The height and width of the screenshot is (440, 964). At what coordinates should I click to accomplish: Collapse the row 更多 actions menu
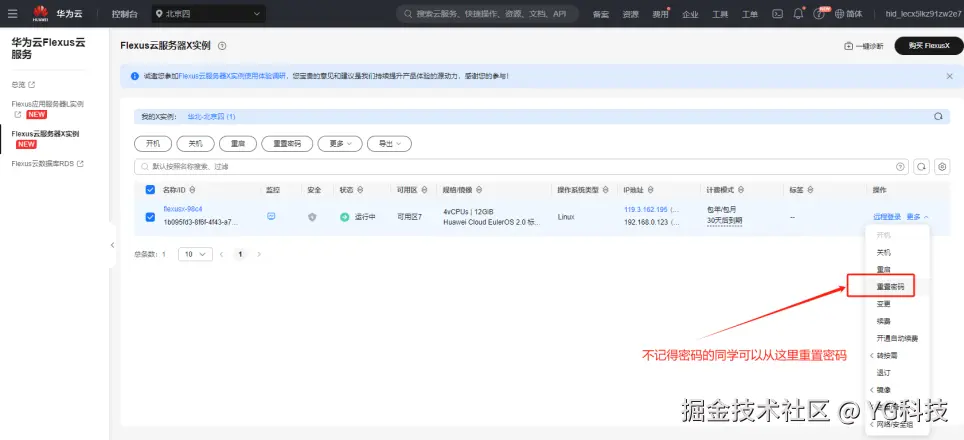pos(918,217)
